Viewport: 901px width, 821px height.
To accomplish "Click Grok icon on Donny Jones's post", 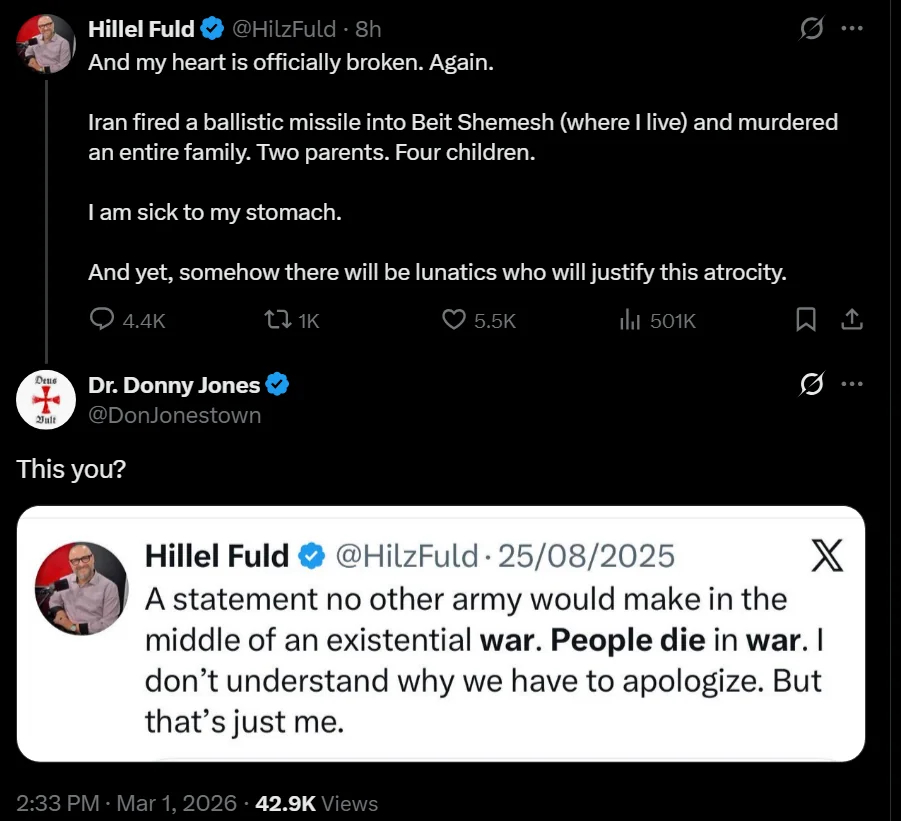I will [x=812, y=385].
